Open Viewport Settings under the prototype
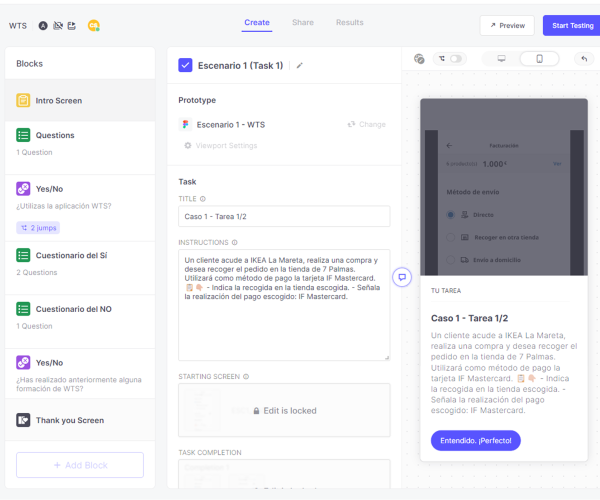The width and height of the screenshot is (600, 500). tap(221, 146)
